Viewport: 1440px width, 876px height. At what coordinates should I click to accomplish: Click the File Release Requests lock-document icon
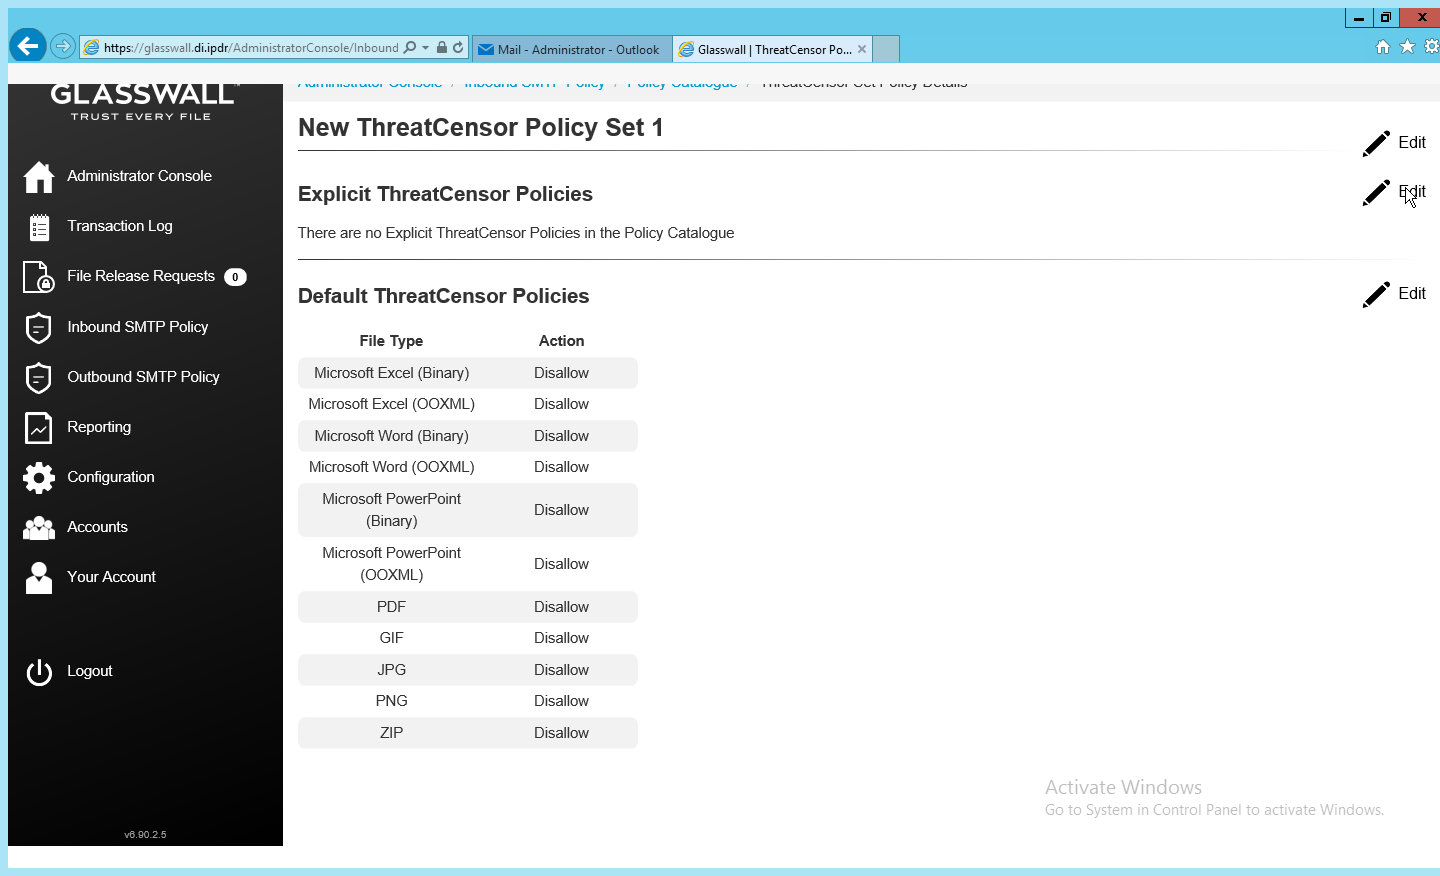[39, 277]
